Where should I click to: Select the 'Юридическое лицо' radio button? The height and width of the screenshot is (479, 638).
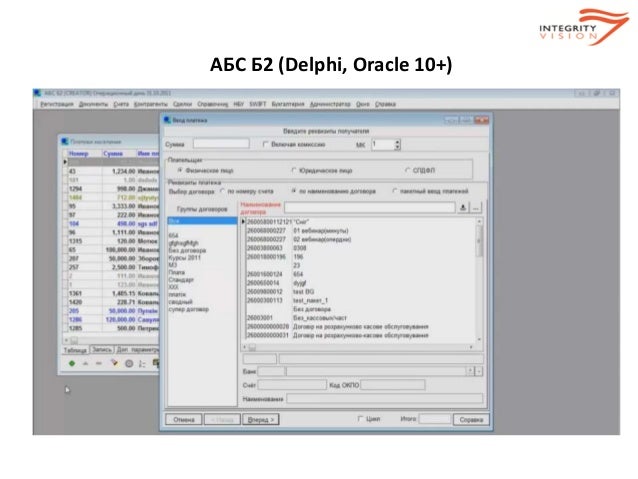294,170
